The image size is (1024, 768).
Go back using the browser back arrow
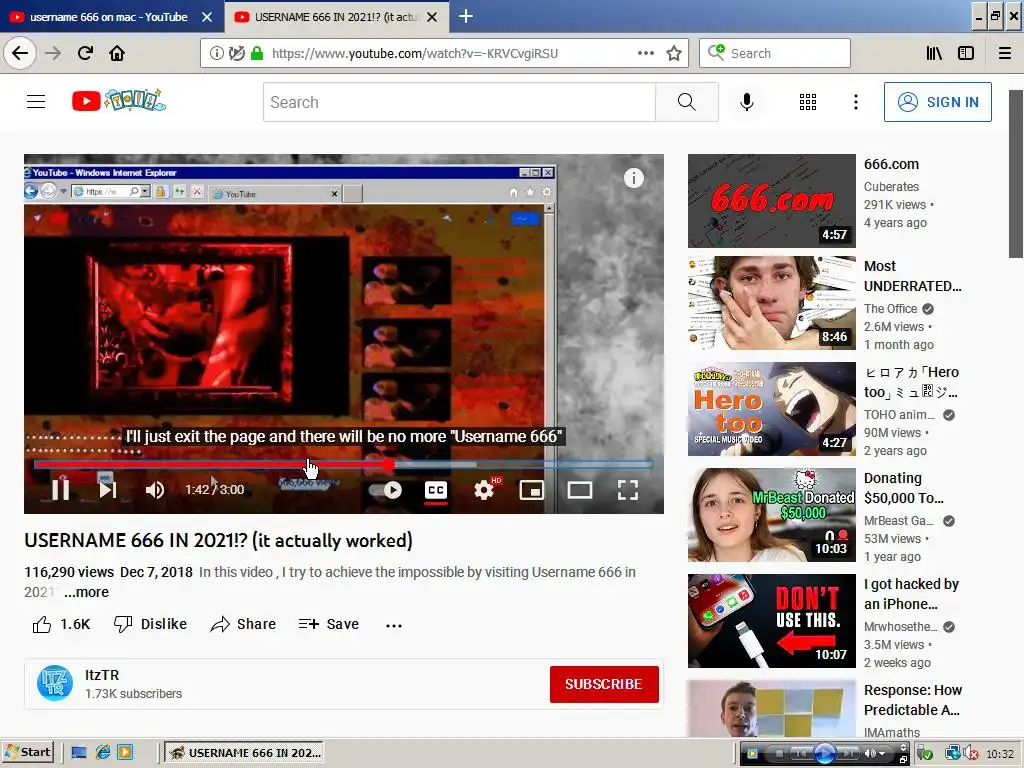(20, 53)
